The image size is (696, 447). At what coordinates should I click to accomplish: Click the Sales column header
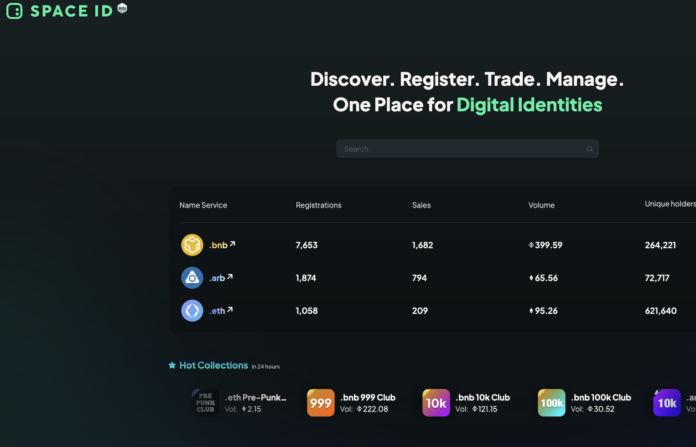click(x=421, y=205)
